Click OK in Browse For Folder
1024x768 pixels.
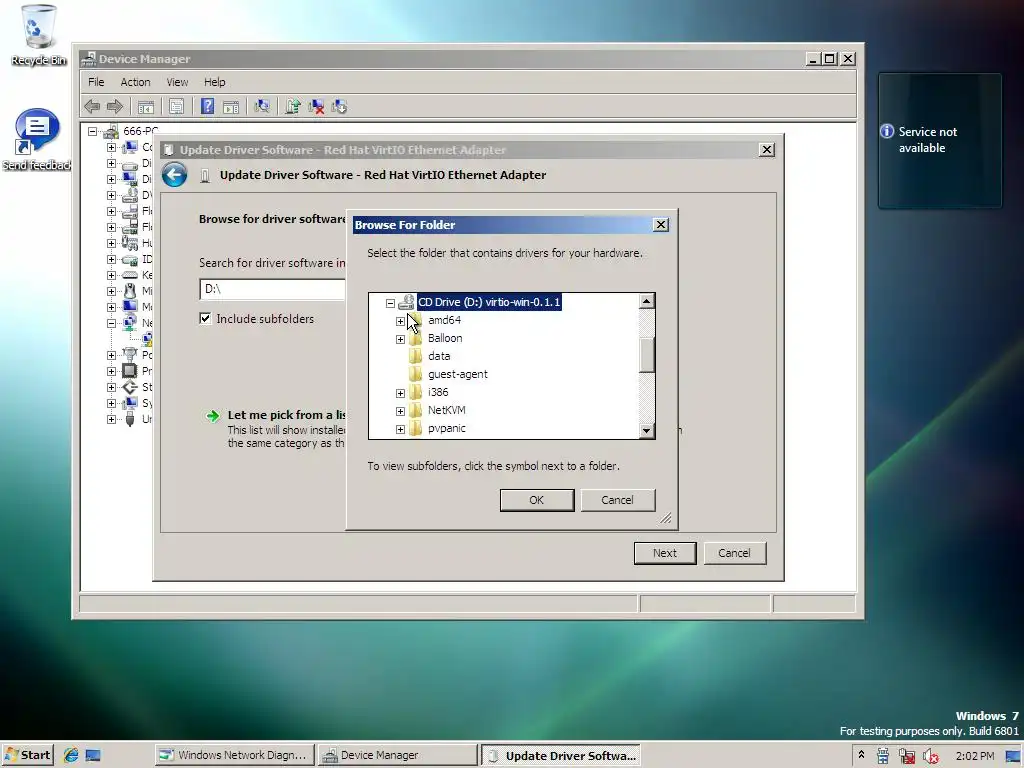(x=537, y=500)
